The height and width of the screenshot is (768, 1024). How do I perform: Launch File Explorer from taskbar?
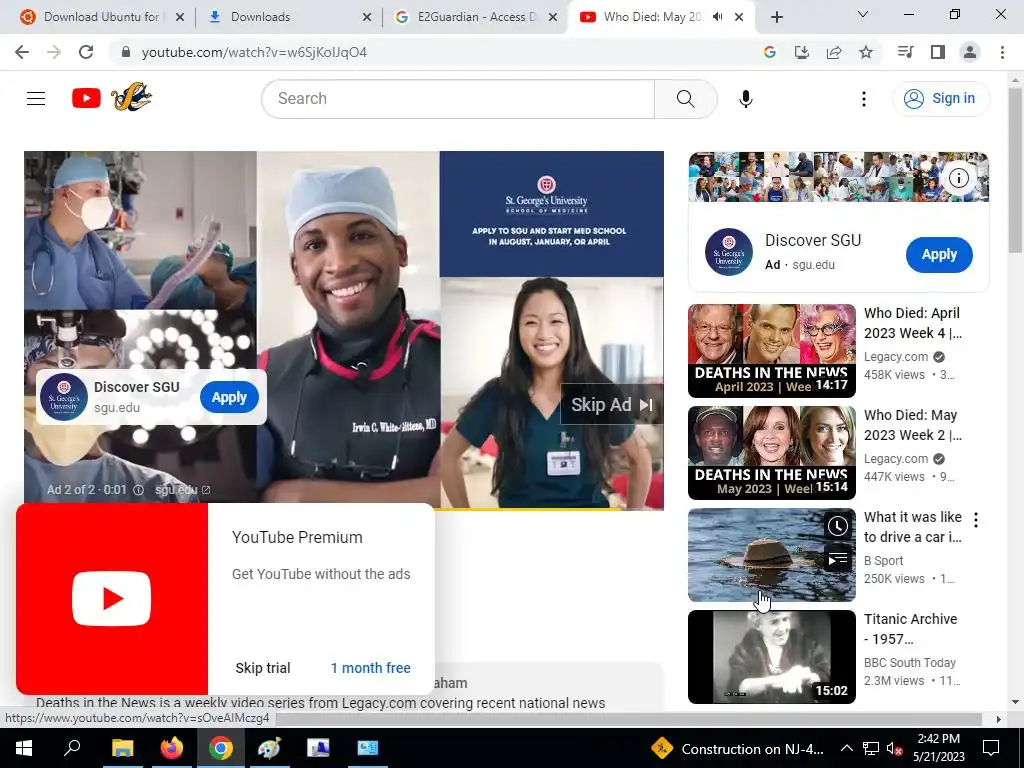click(x=122, y=748)
